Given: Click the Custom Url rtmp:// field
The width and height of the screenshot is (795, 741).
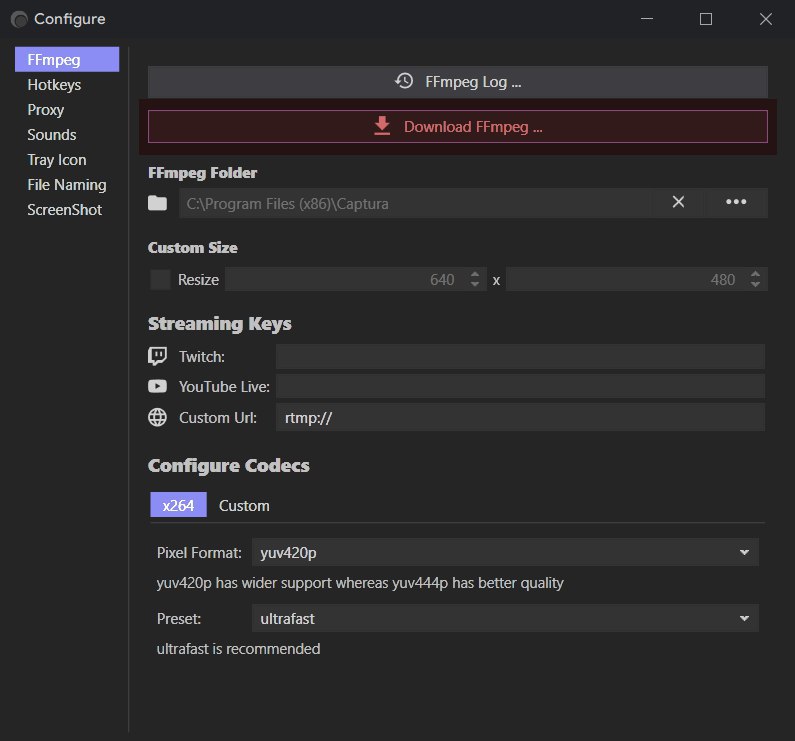Looking at the screenshot, I should tap(520, 417).
